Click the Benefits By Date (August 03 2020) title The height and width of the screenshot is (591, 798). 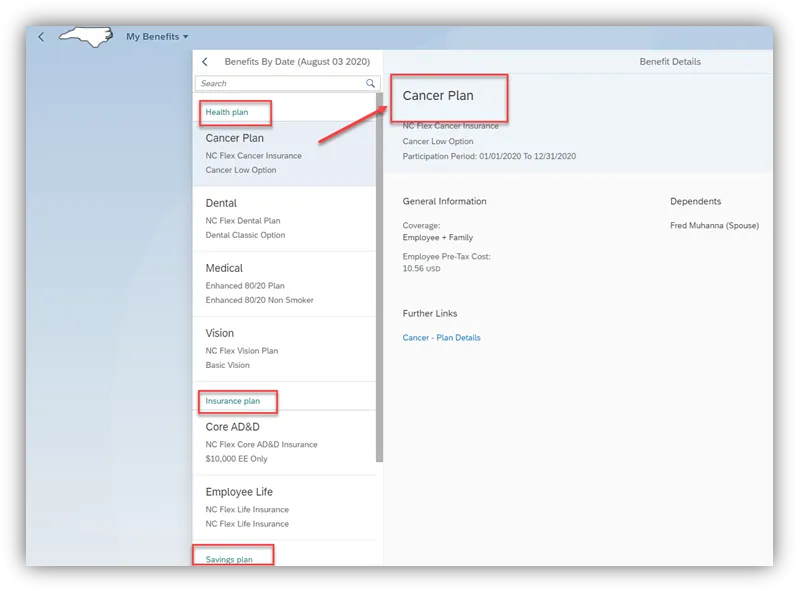(297, 62)
